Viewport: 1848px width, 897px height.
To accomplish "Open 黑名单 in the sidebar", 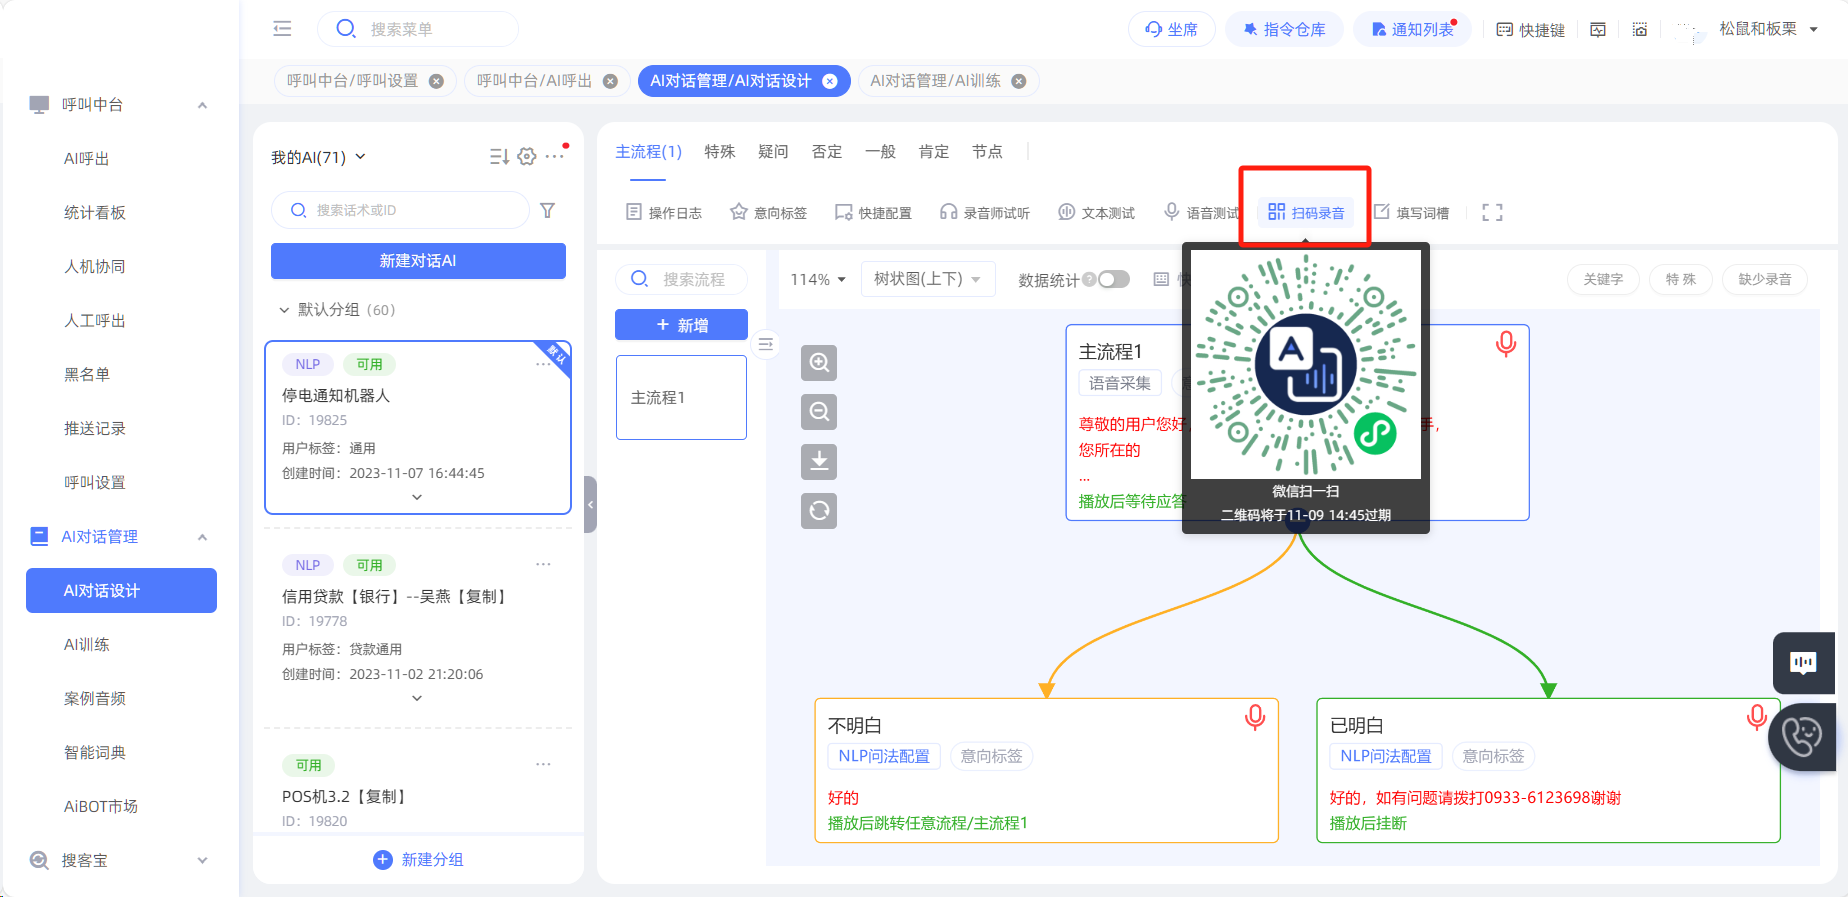I will point(87,375).
